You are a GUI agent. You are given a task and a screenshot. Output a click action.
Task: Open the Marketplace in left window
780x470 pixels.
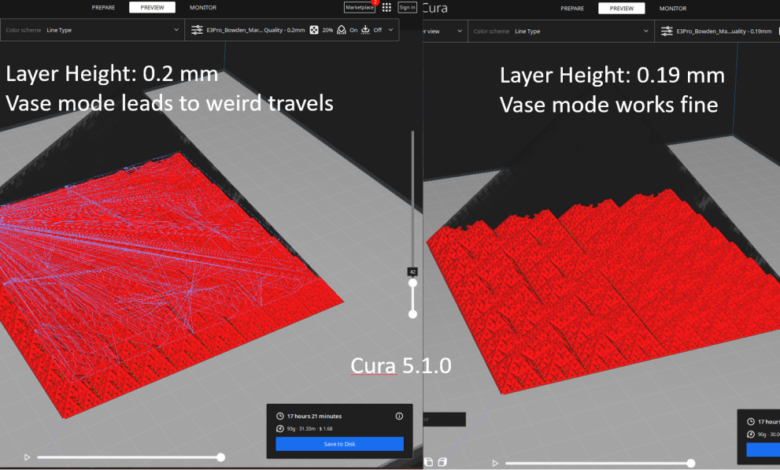click(359, 7)
